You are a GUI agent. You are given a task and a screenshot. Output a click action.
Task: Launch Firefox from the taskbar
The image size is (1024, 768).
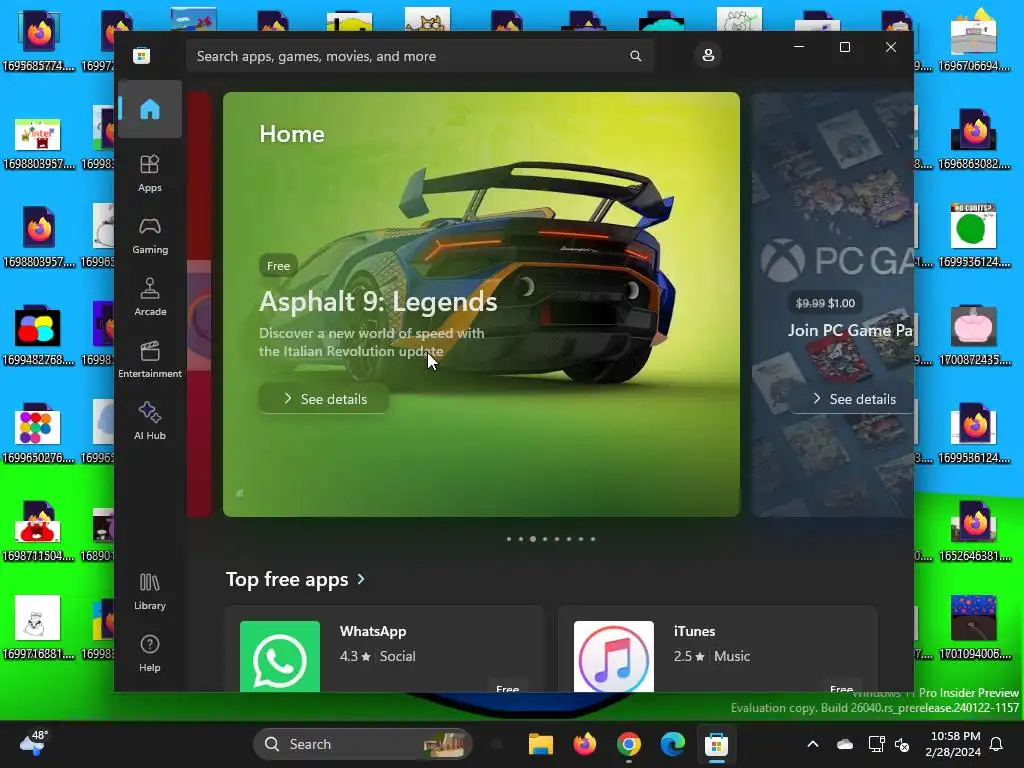coord(584,744)
